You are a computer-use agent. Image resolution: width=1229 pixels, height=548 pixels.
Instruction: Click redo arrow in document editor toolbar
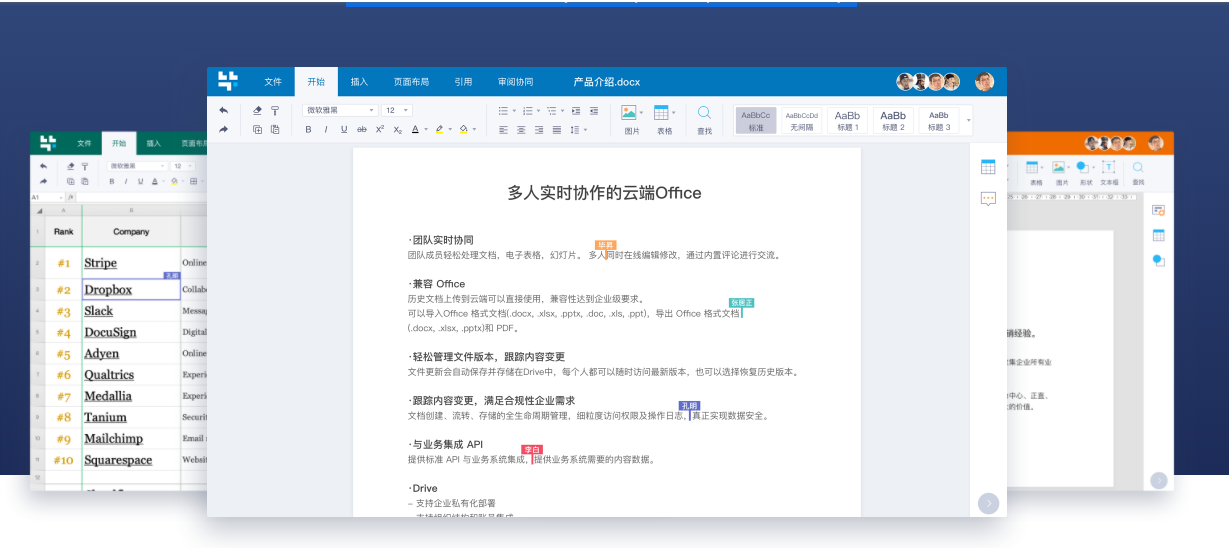223,129
